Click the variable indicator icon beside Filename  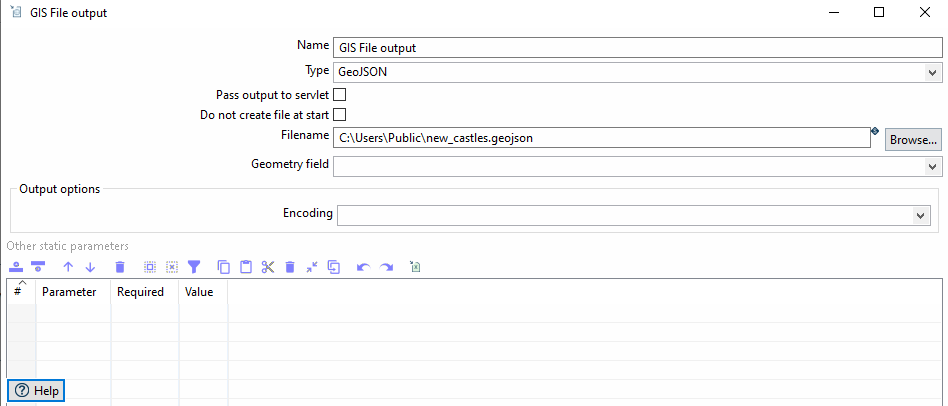(874, 130)
